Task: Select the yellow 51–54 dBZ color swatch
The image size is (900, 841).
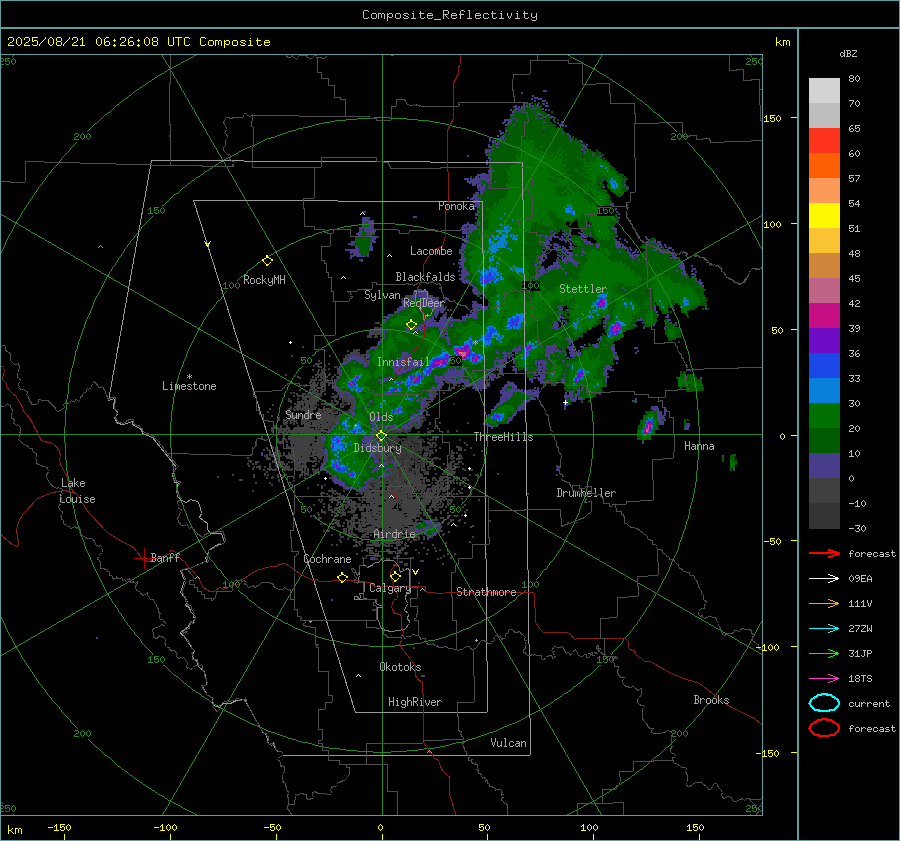Action: click(x=824, y=216)
